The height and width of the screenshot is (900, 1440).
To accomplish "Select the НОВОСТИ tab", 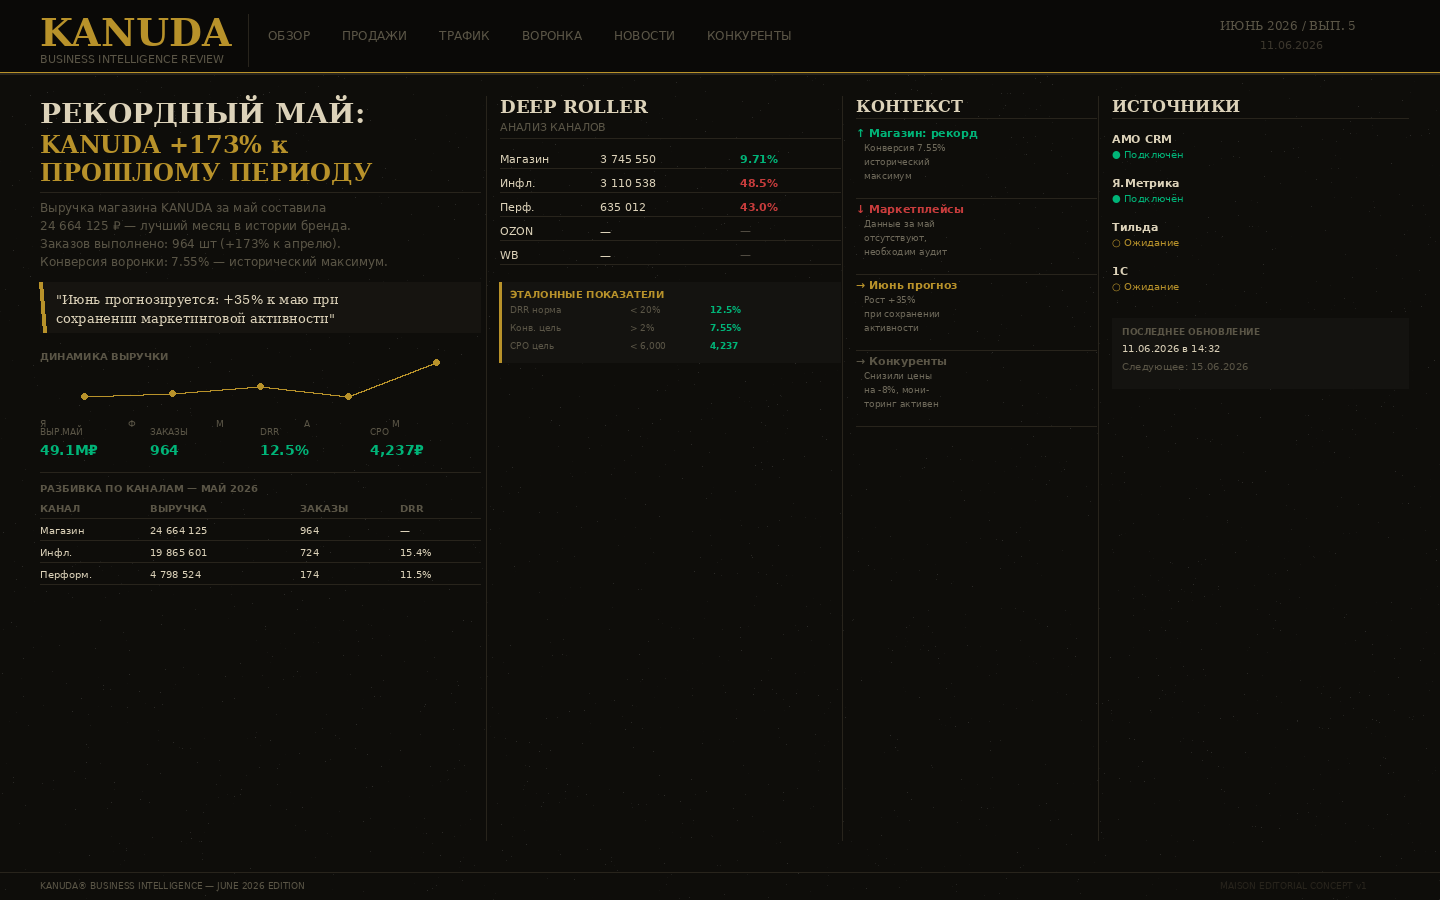I will (644, 36).
